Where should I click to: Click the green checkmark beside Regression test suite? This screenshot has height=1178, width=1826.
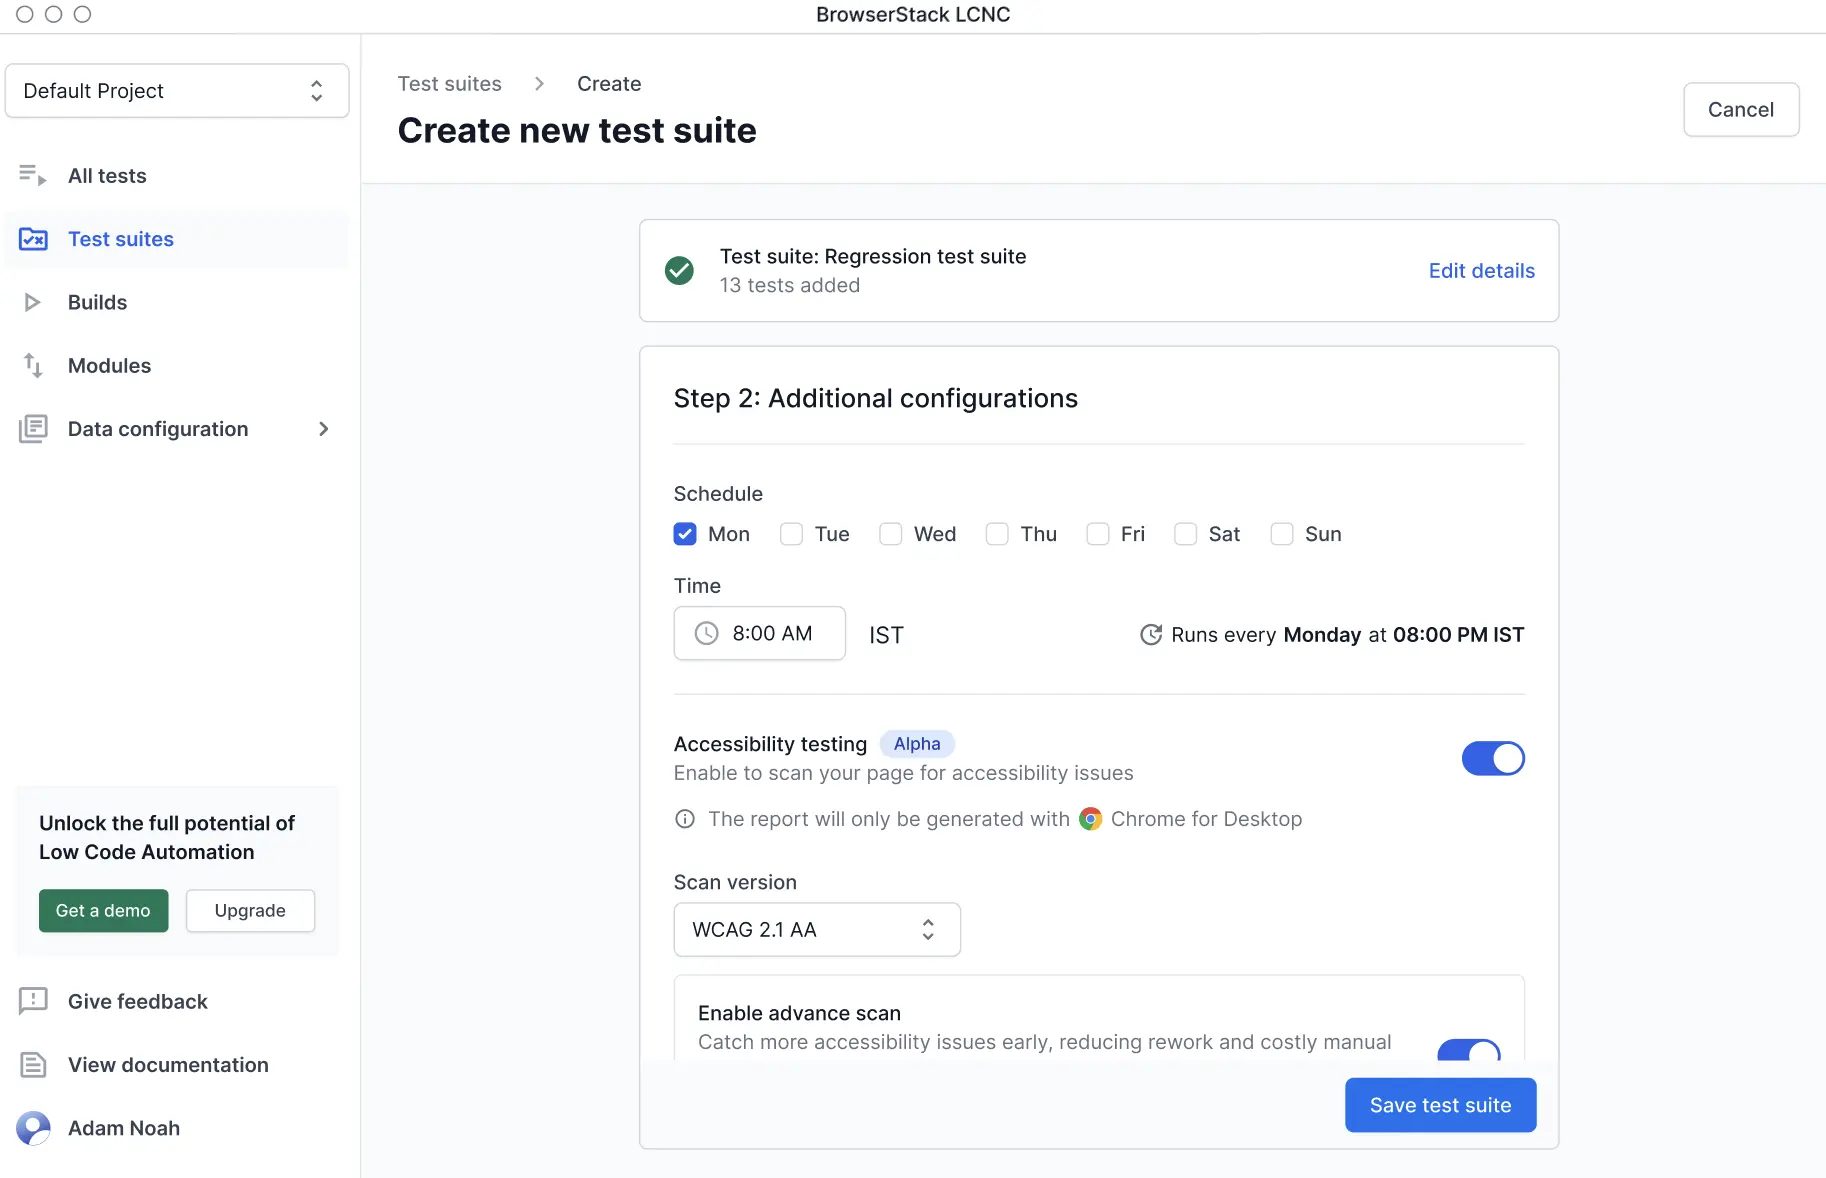coord(679,270)
